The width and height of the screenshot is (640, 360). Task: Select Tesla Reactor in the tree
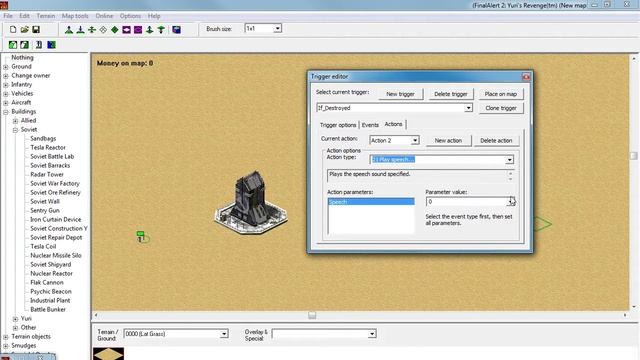48,147
